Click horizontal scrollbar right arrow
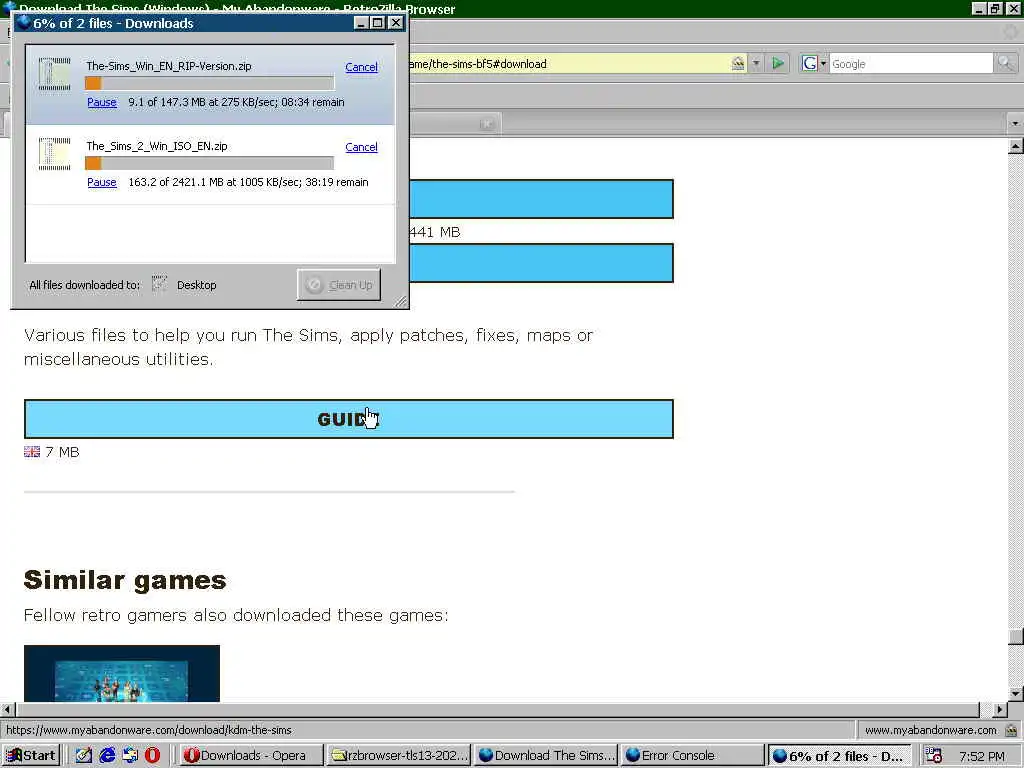 [x=1000, y=709]
